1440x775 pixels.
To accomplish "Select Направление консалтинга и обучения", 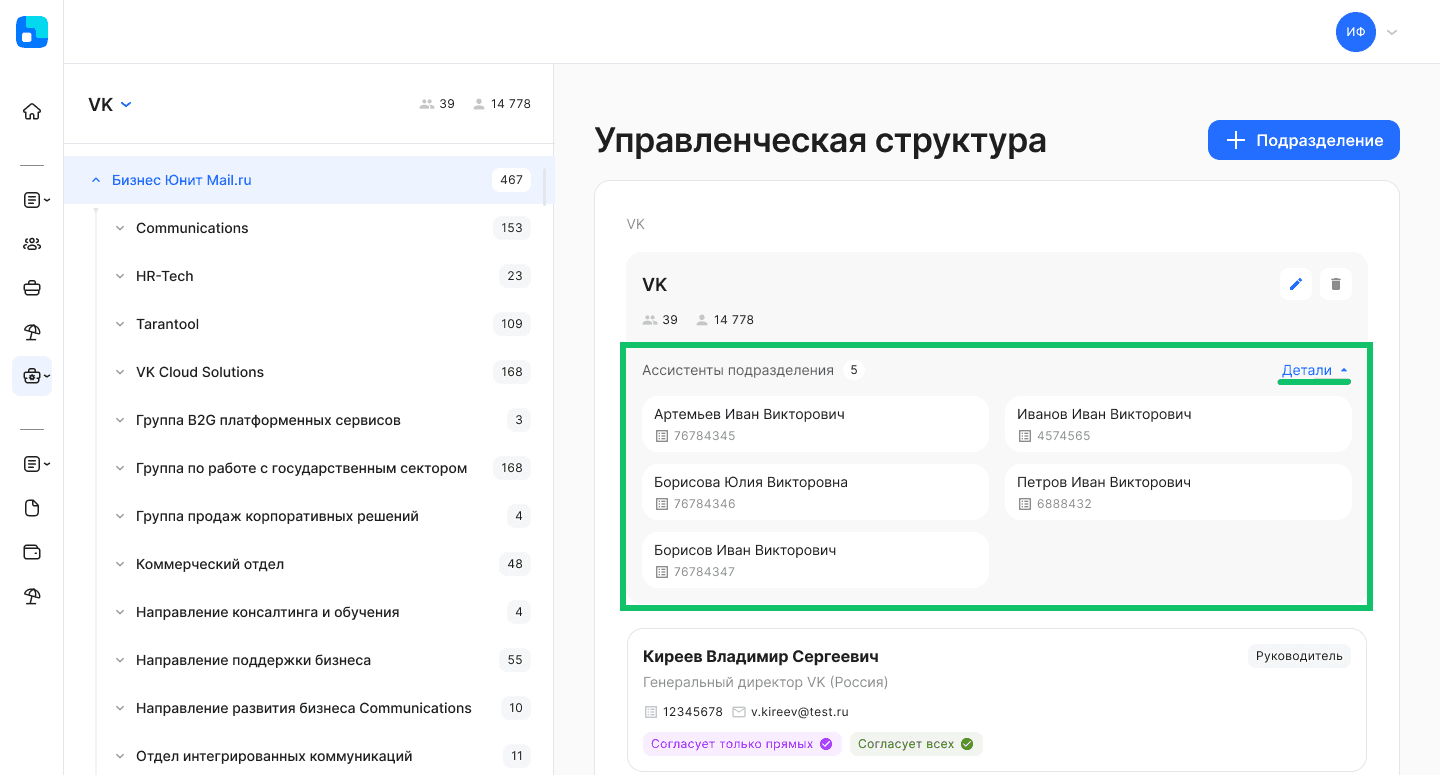I will (267, 612).
